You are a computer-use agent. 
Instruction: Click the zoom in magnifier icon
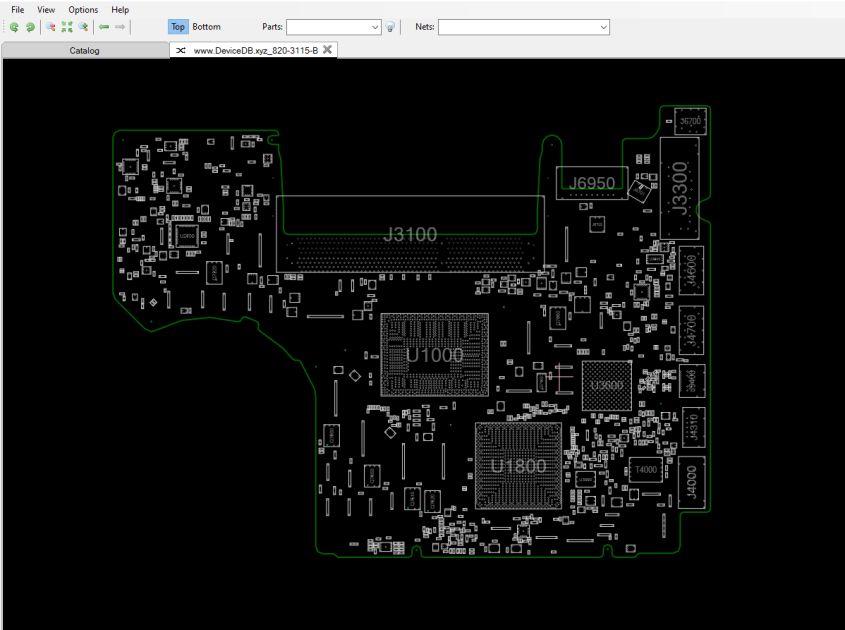click(x=83, y=27)
